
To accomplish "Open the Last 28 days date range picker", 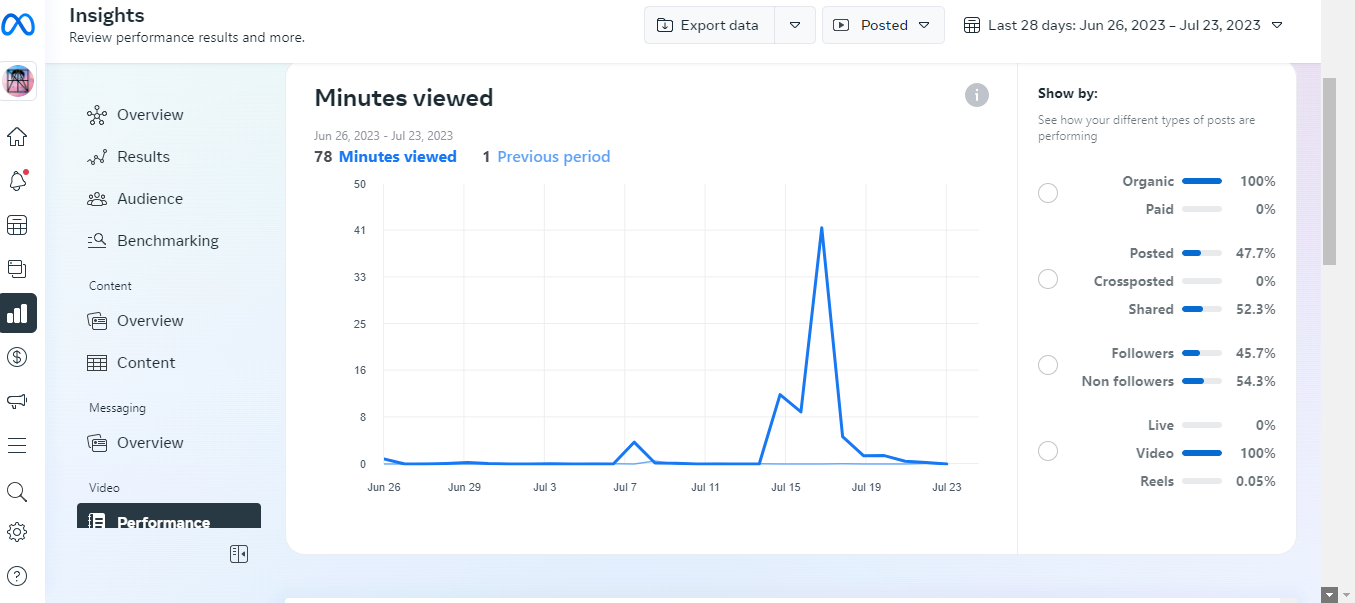I will pyautogui.click(x=1123, y=25).
